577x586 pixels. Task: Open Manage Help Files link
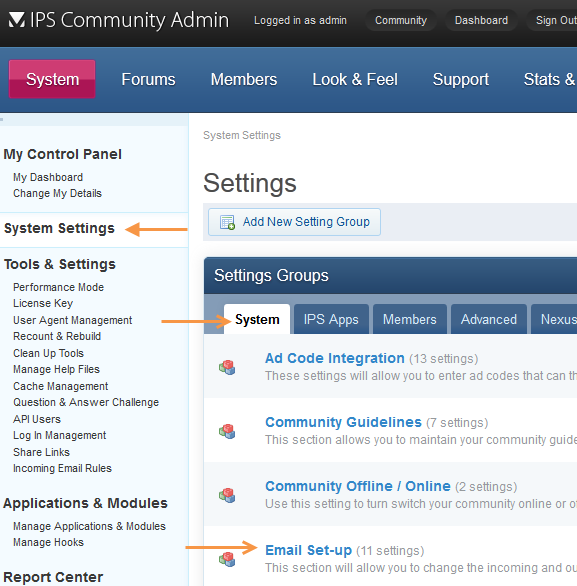pyautogui.click(x=56, y=369)
